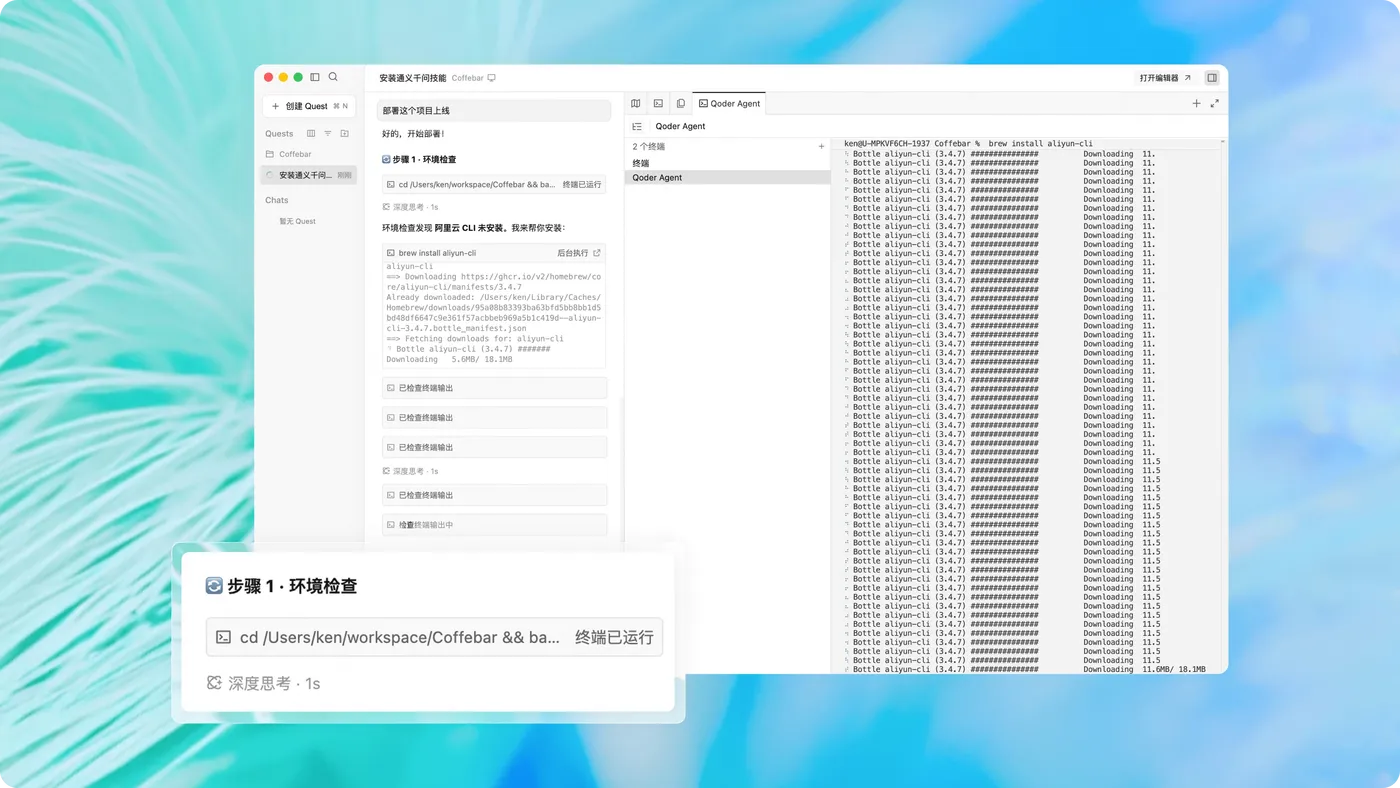1400x788 pixels.
Task: Open the 安装通义千问 quest in the sidebar
Action: (308, 175)
